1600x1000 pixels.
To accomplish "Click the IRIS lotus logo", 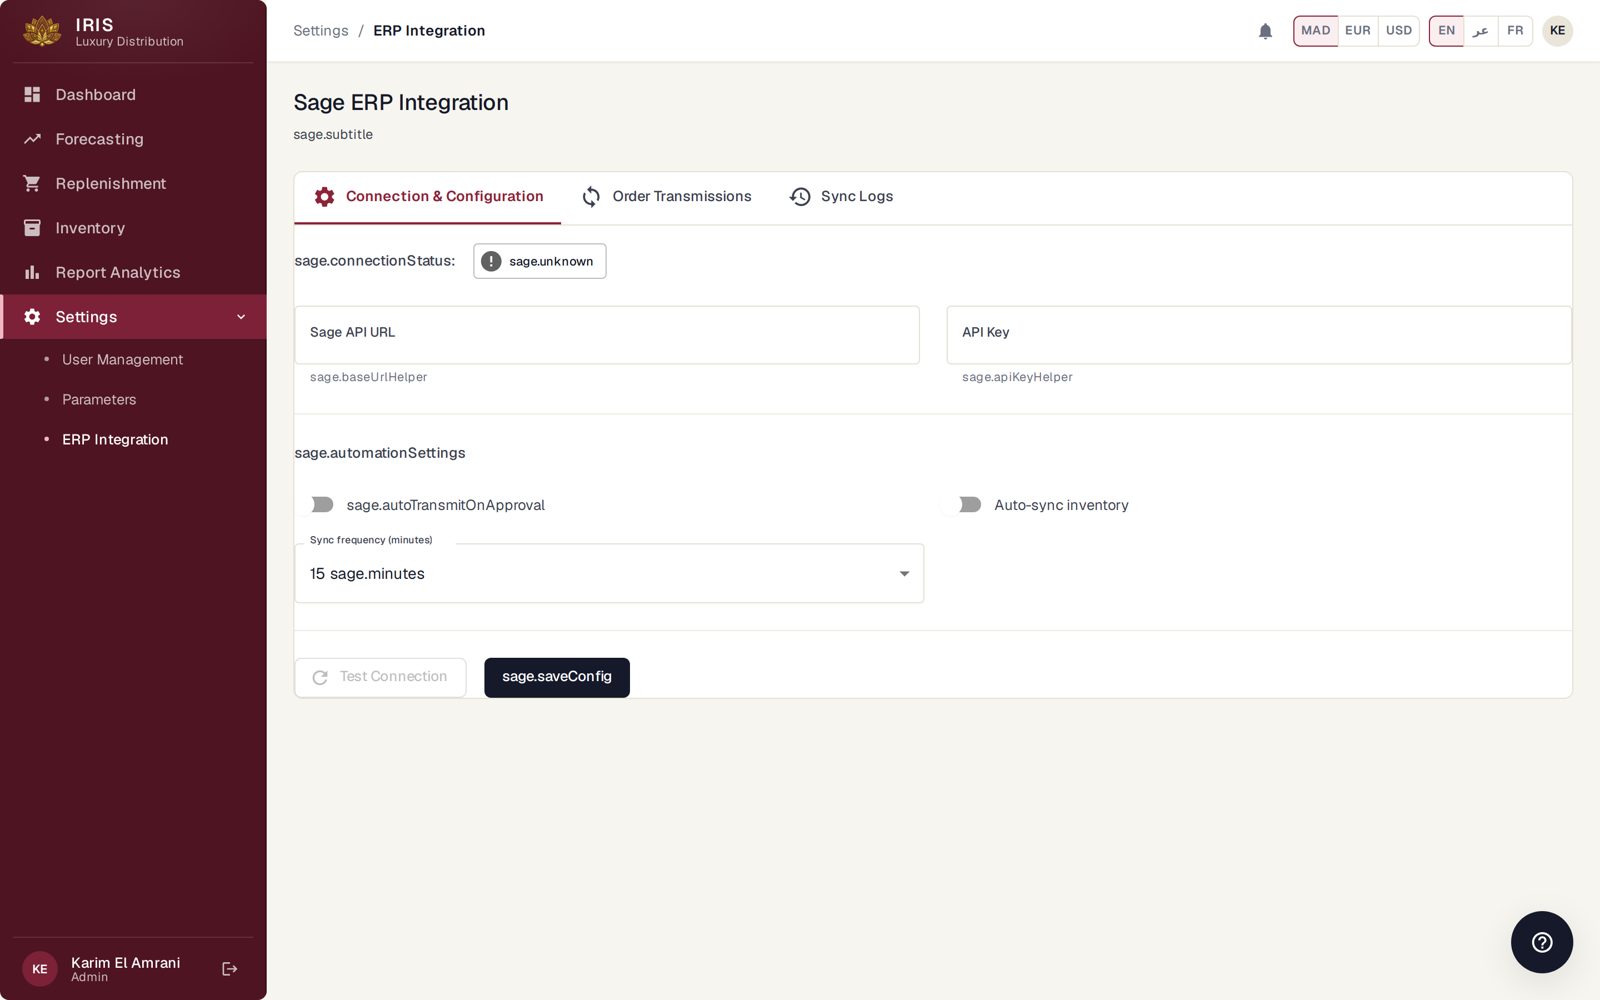I will pos(42,31).
